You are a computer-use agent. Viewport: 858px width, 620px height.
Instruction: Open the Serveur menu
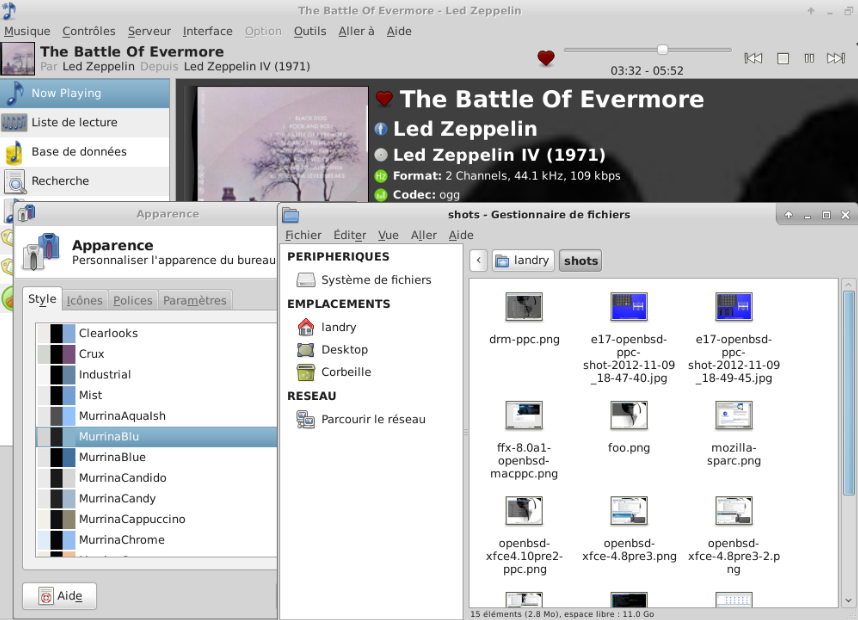(149, 31)
